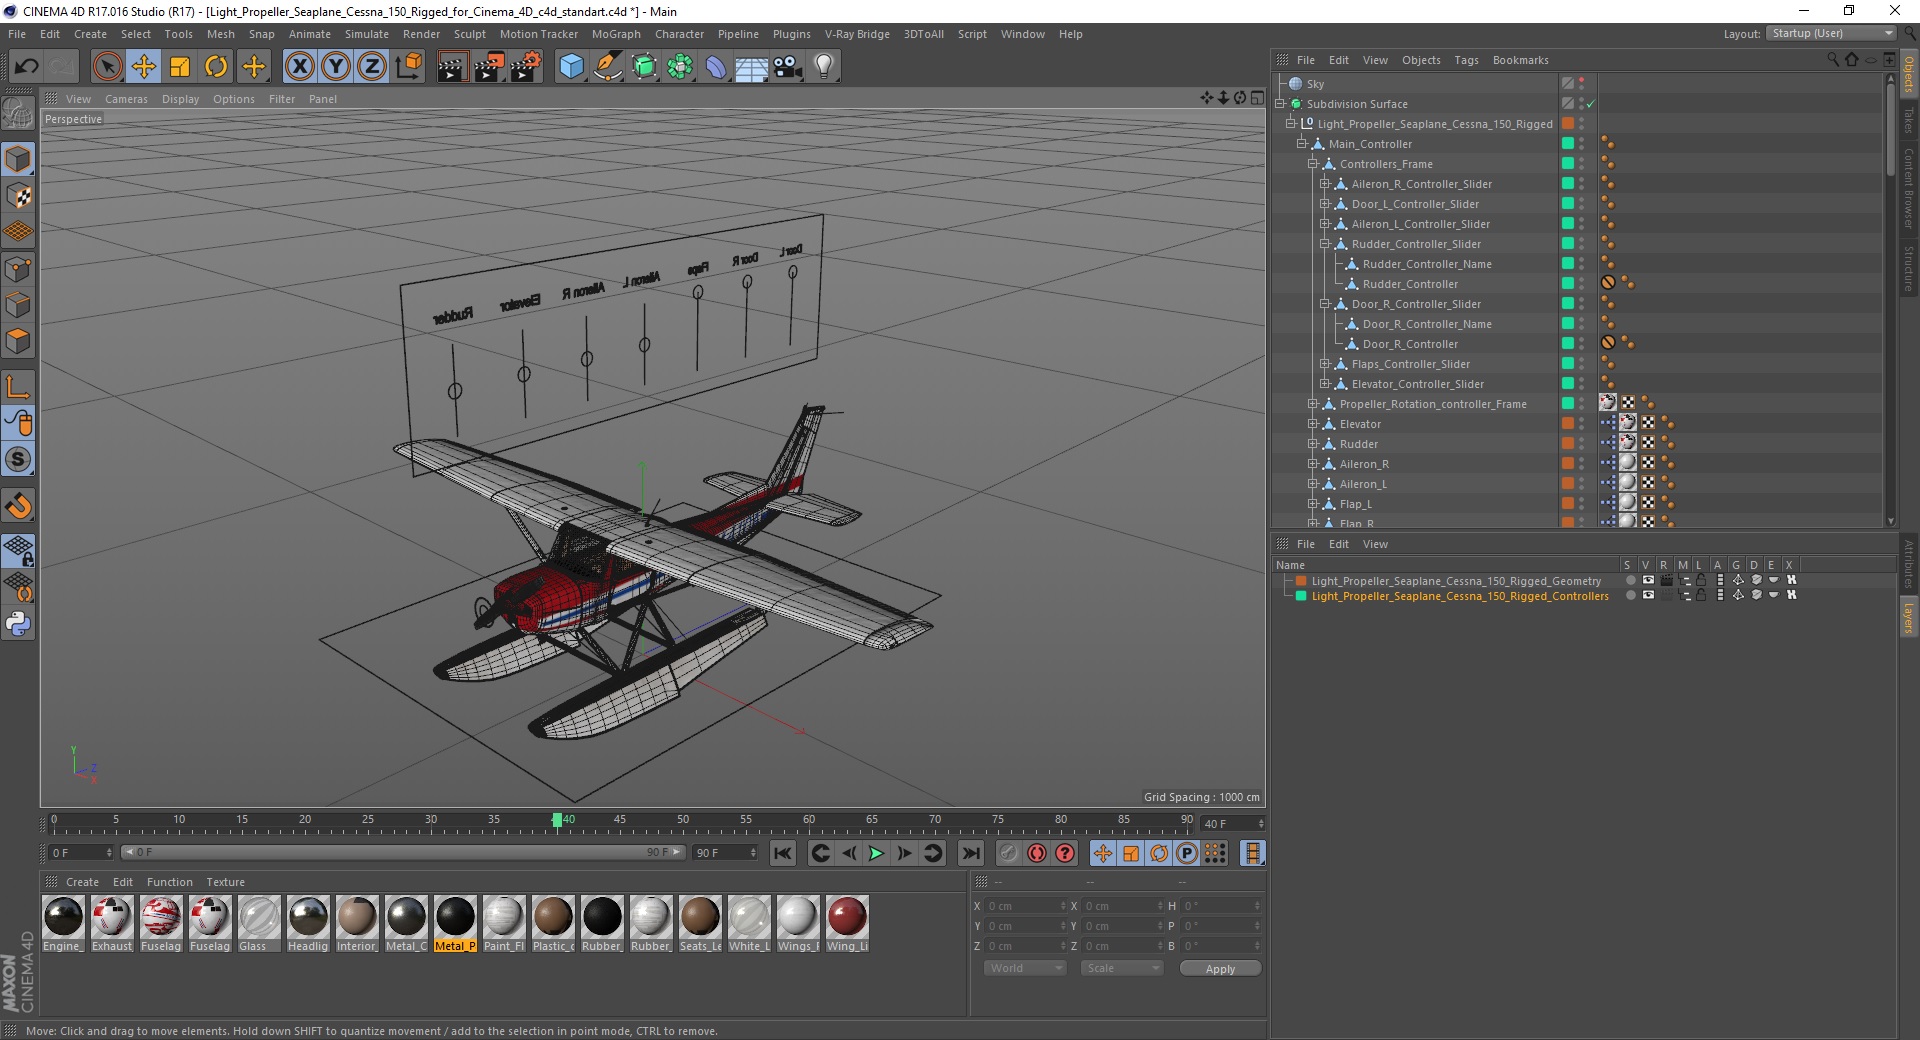
Task: Toggle Autokeying button
Action: 1037,853
